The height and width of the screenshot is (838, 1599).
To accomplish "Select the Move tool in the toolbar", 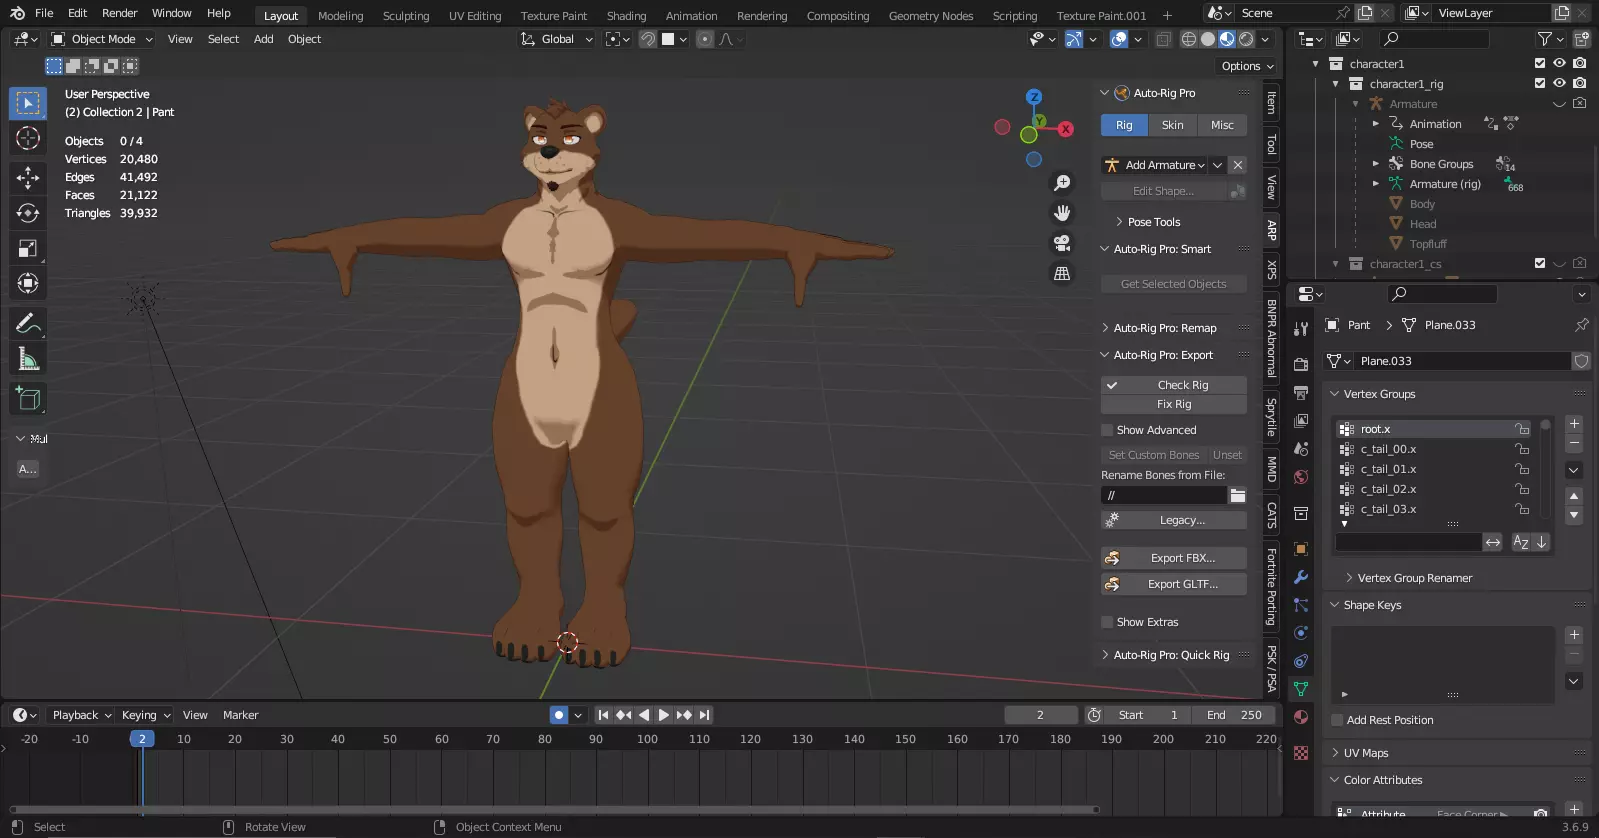I will [x=28, y=178].
